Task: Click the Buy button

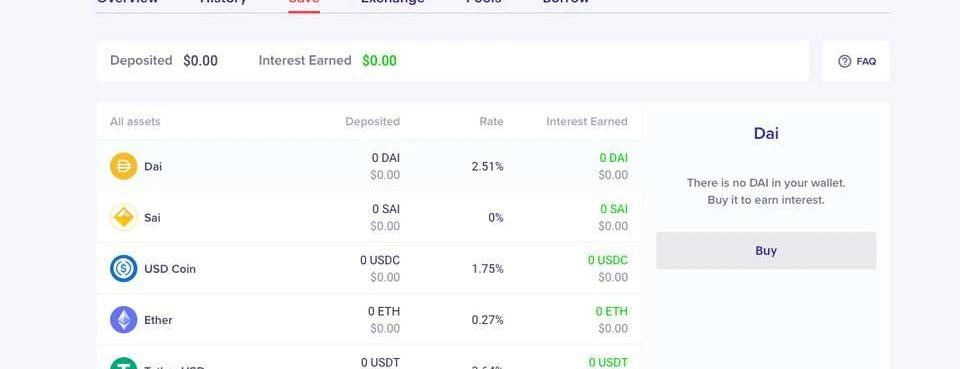Action: point(766,250)
